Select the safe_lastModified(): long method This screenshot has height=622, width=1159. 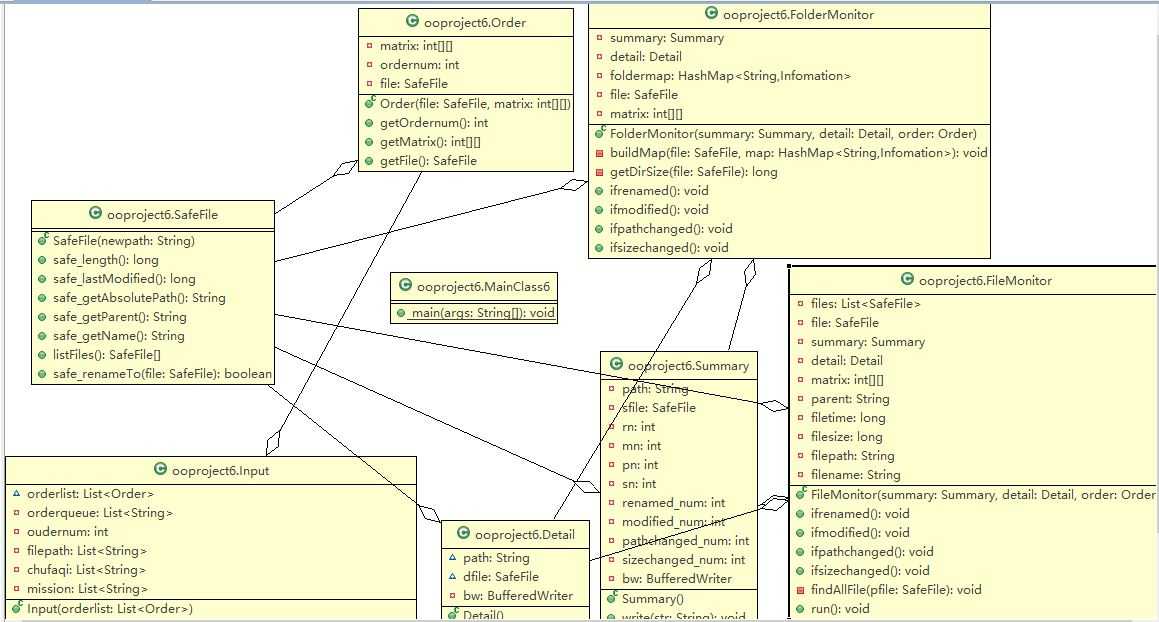[124, 279]
